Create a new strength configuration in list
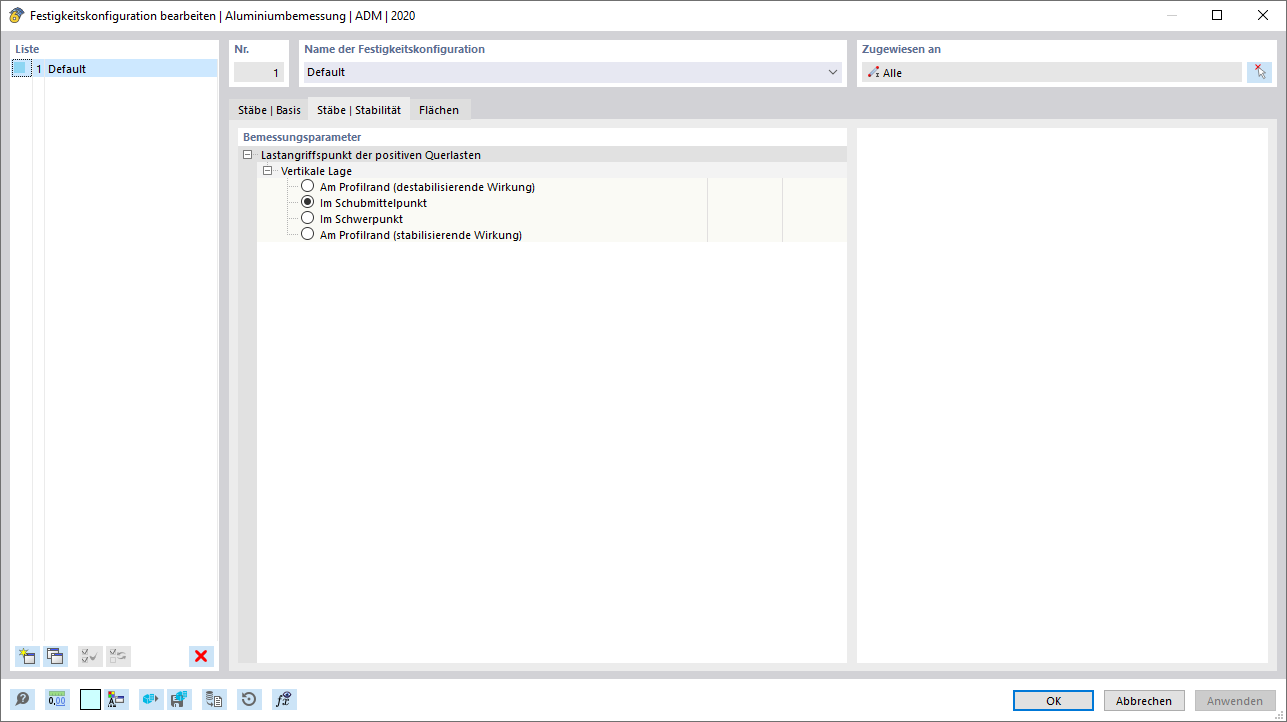 pyautogui.click(x=26, y=656)
